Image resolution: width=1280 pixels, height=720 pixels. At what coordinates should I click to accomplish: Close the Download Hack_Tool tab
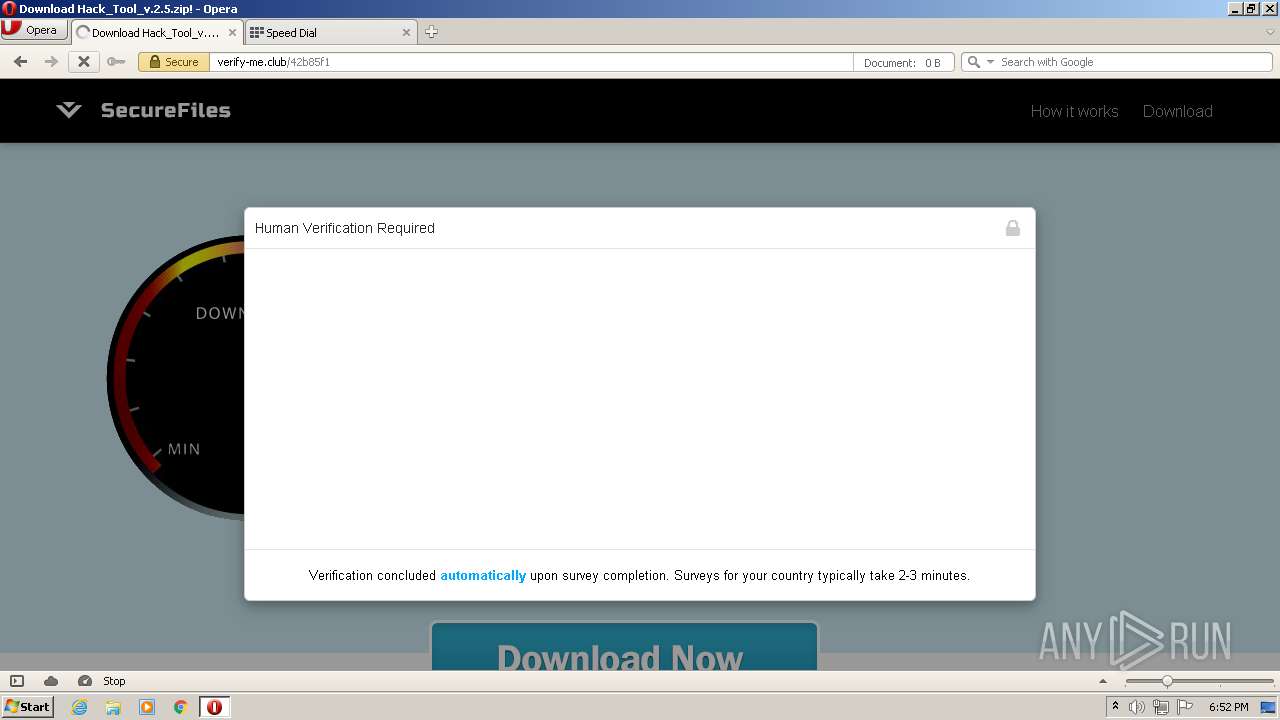tap(232, 32)
